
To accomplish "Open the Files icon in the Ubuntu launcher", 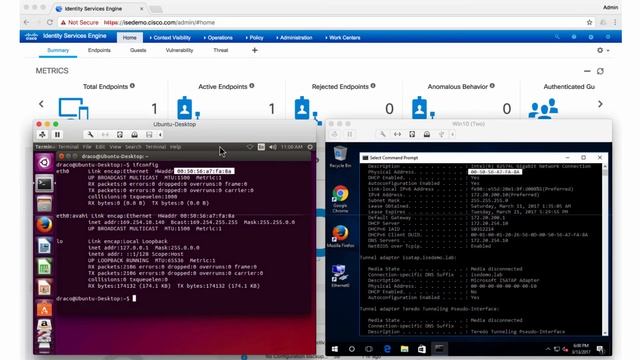I will point(44,204).
